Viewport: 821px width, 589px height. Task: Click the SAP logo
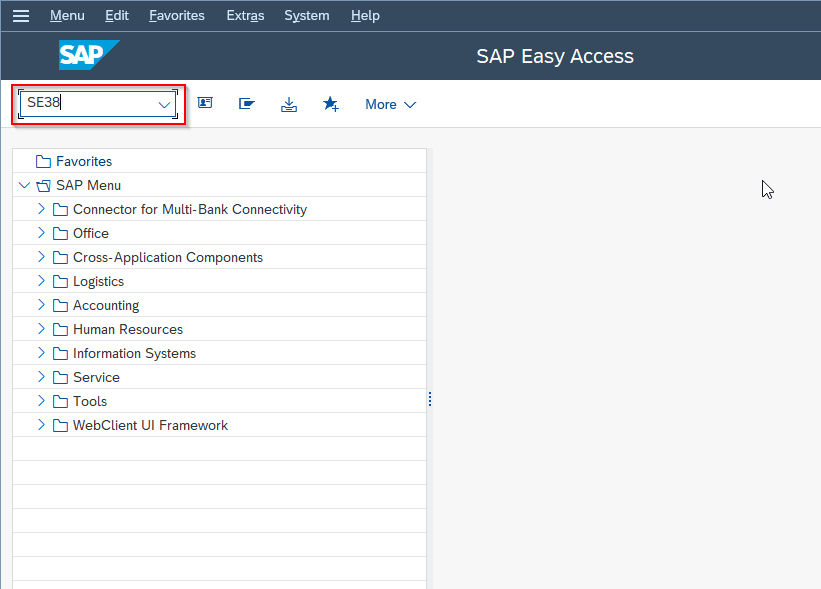(x=89, y=55)
